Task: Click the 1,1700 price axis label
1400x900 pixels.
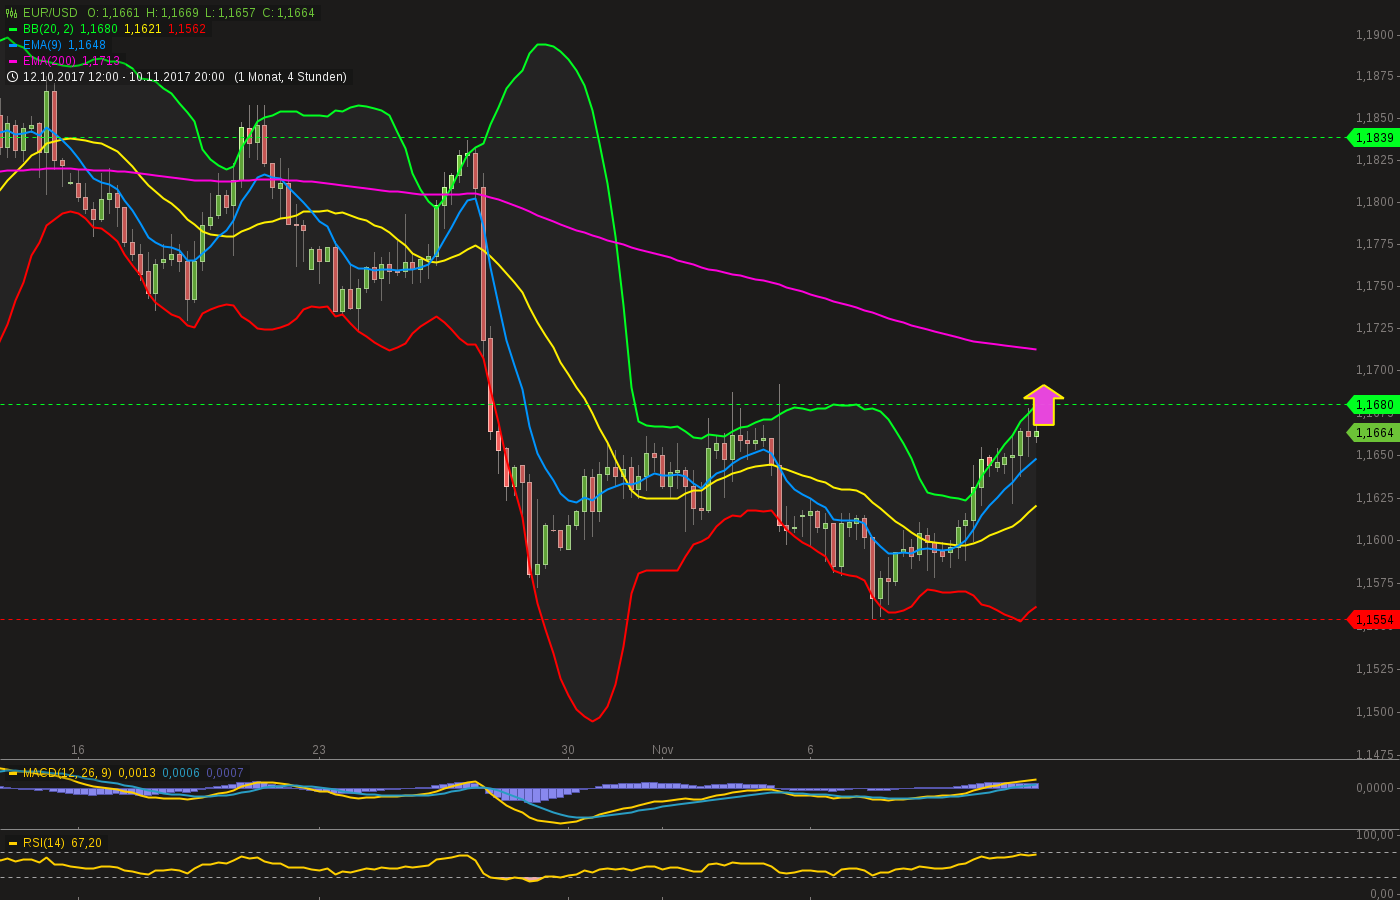Action: [x=1375, y=370]
